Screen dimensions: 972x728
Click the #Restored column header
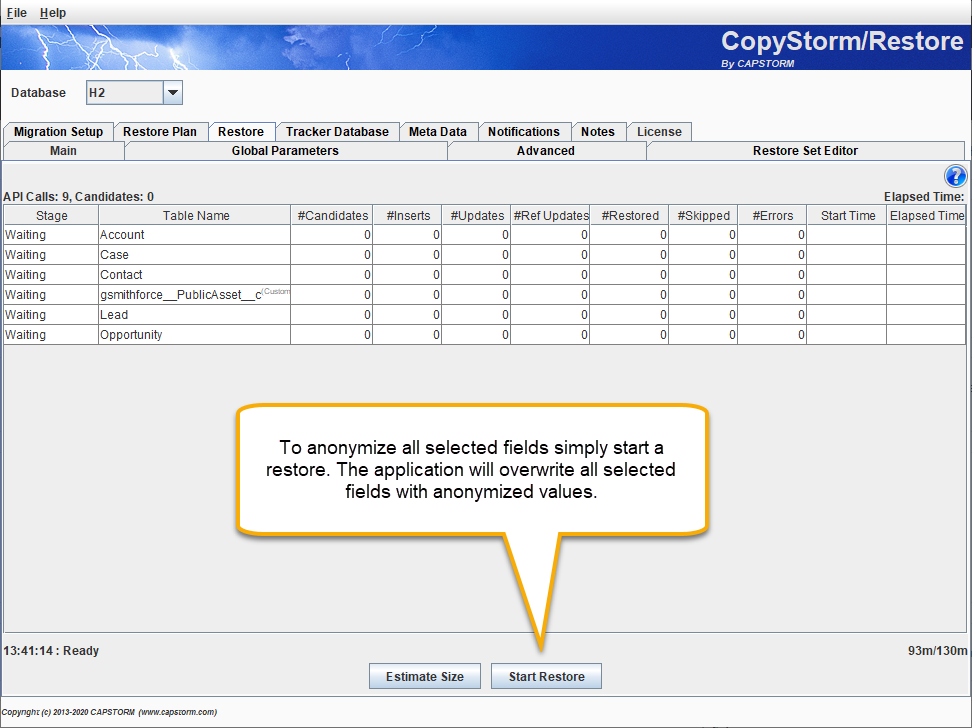coord(629,215)
